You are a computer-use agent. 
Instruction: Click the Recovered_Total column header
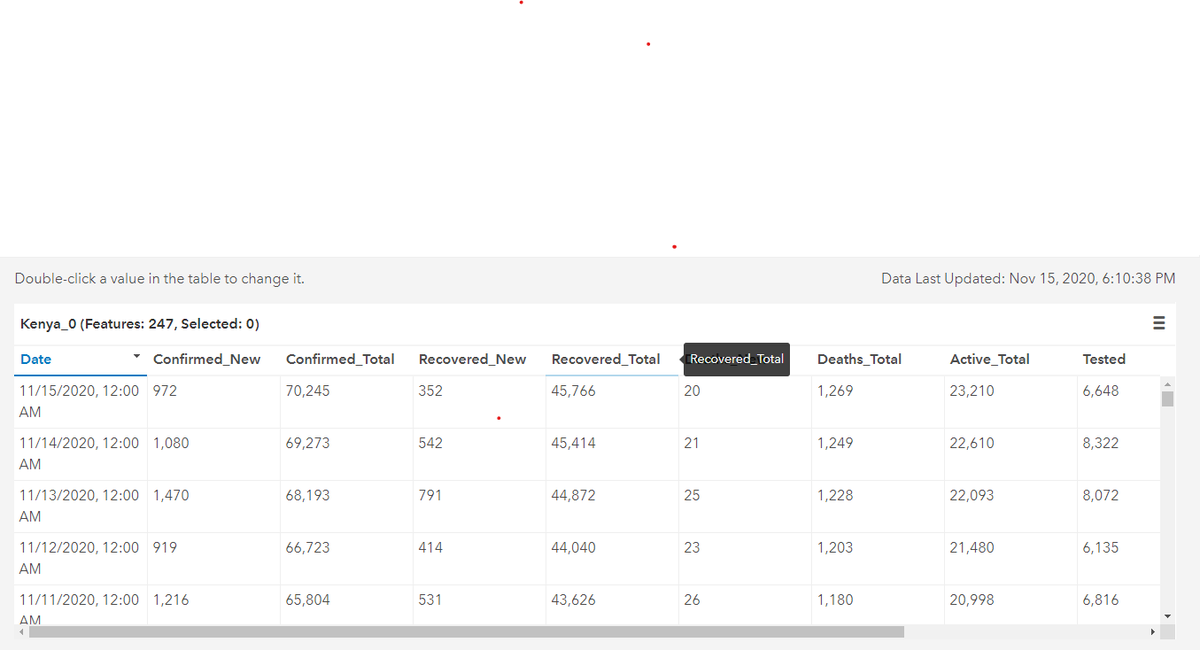606,359
